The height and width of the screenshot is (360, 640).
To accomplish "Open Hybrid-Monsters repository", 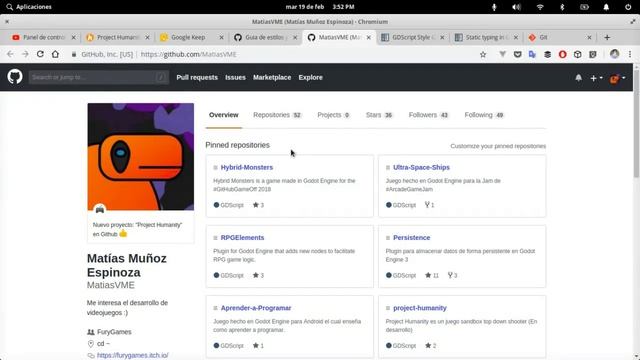I will 247,167.
